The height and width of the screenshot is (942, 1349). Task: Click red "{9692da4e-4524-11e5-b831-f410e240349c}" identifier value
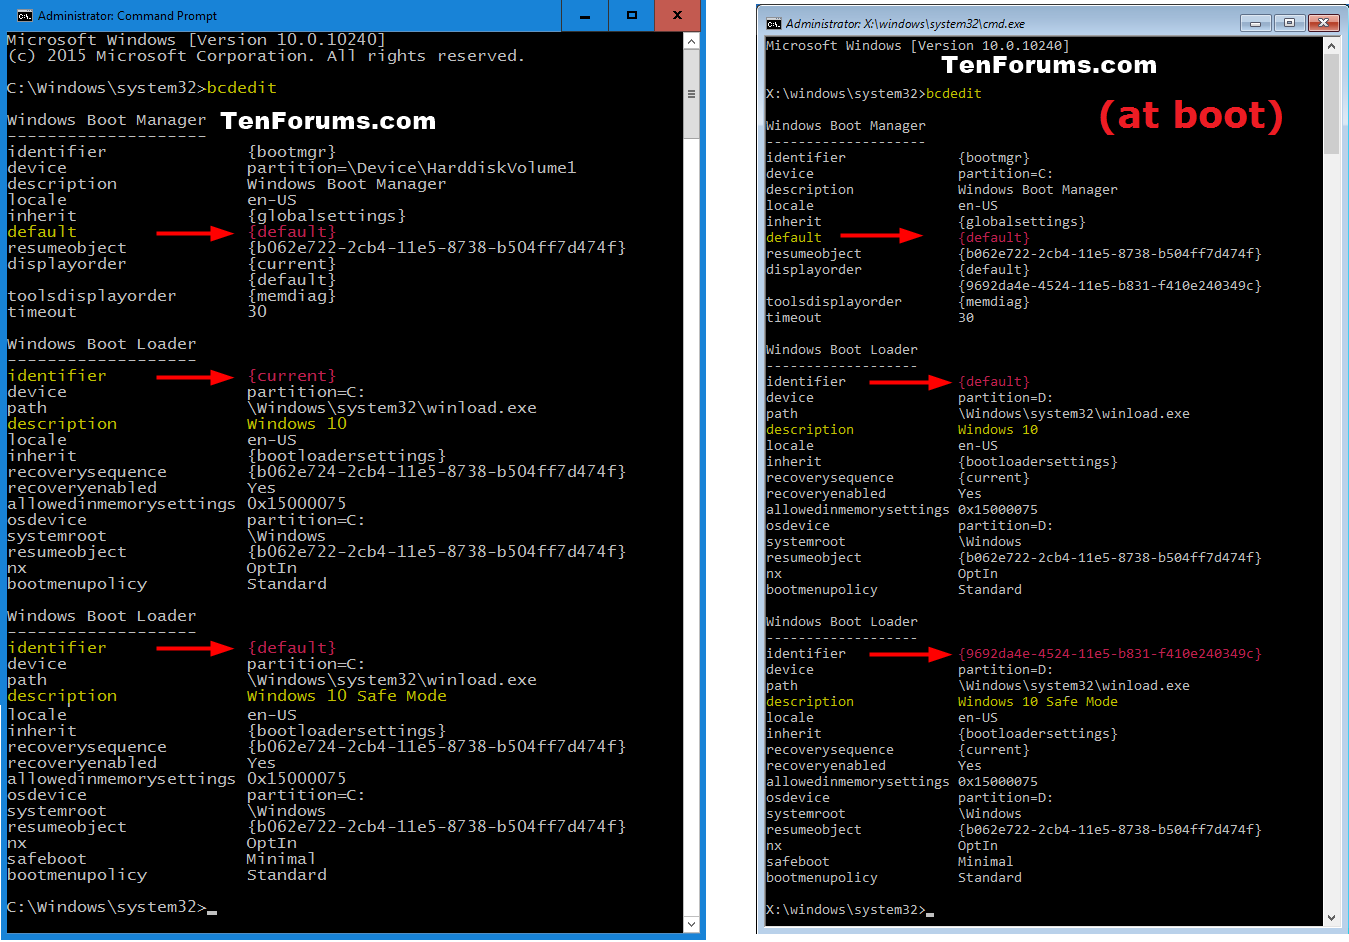click(1110, 654)
